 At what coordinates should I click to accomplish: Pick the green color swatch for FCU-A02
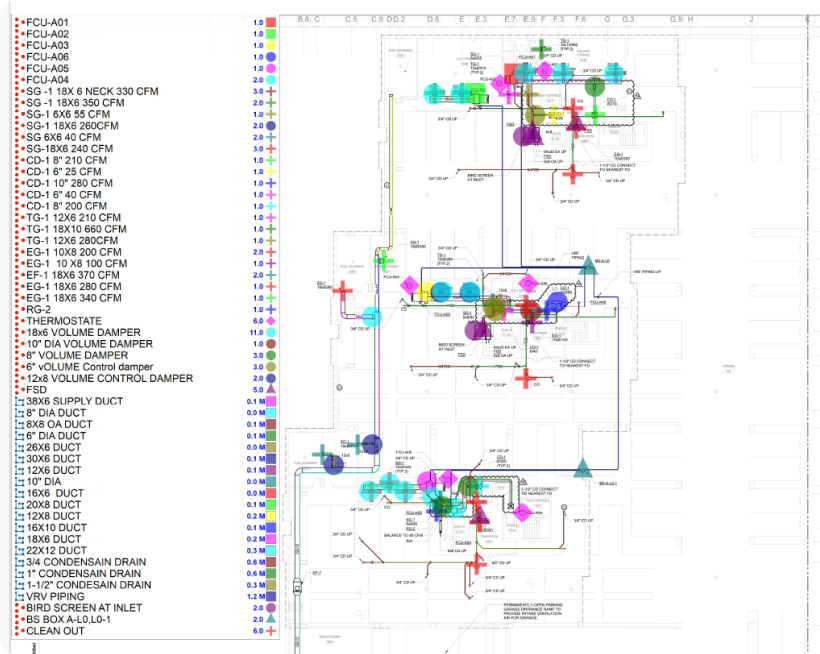[271, 33]
